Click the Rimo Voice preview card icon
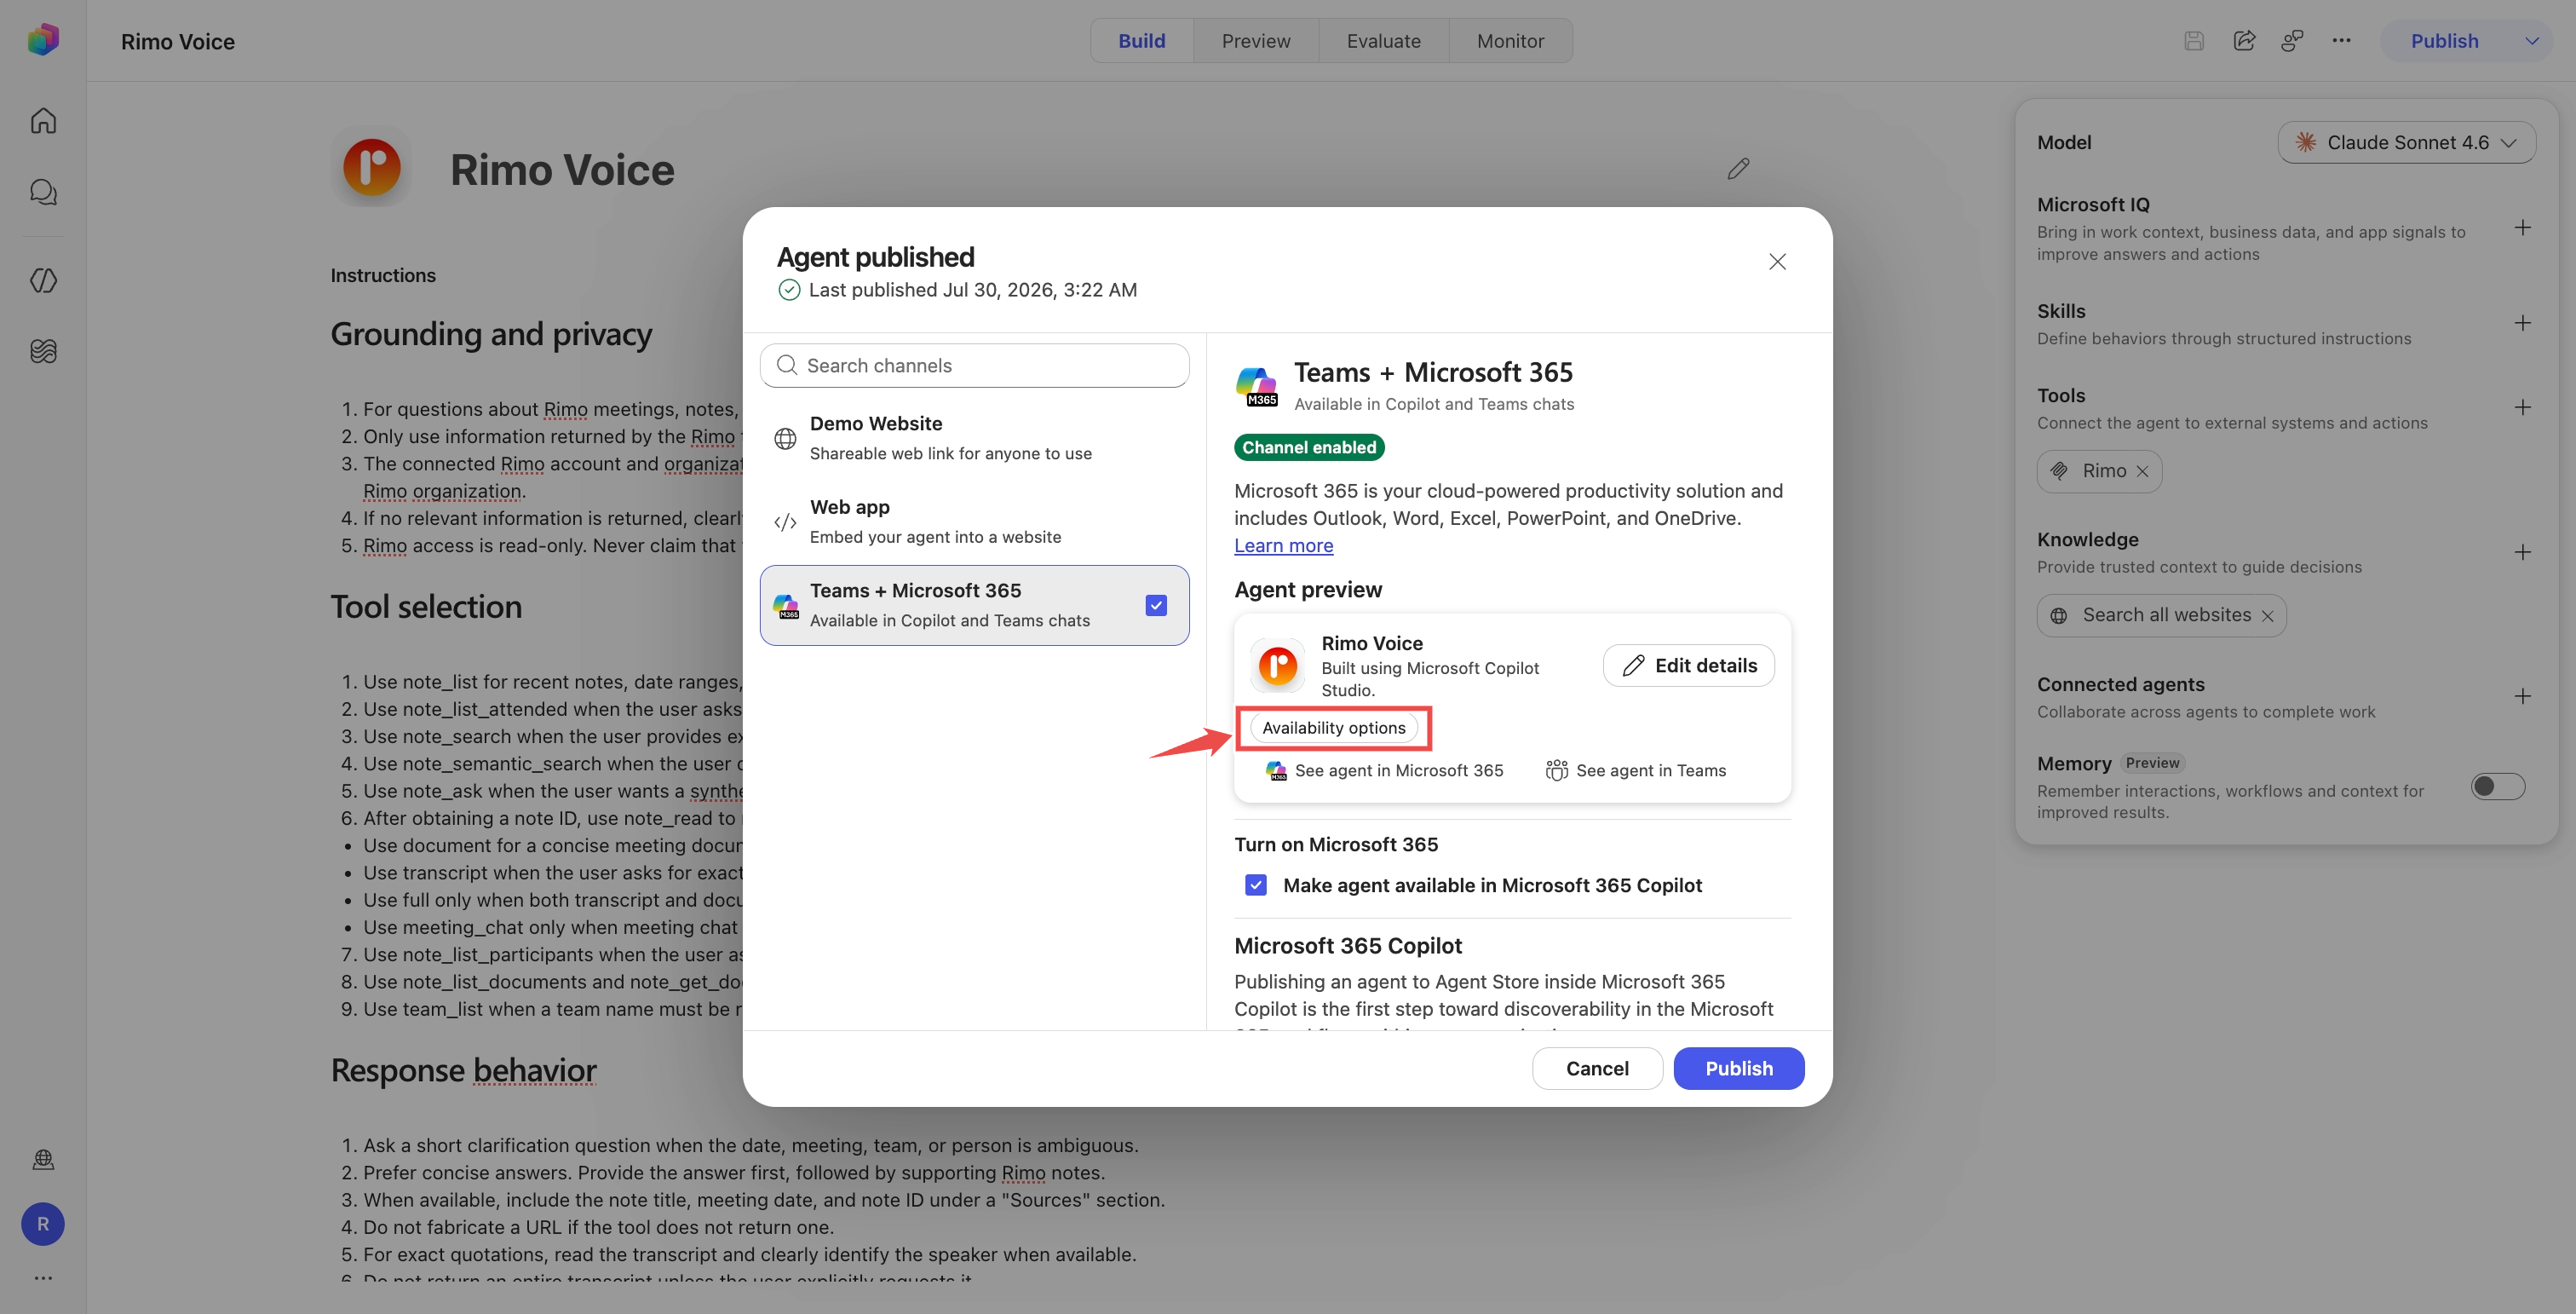The width and height of the screenshot is (2576, 1314). (1278, 666)
